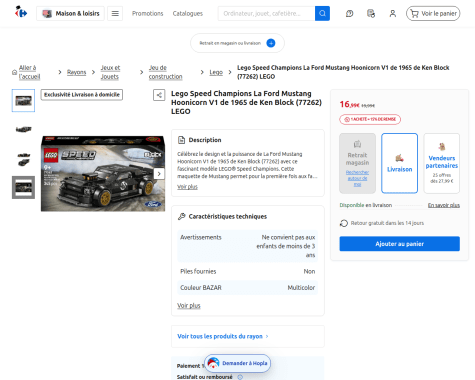475x380 pixels.
Task: Select Retrait magasin option
Action: [x=357, y=163]
